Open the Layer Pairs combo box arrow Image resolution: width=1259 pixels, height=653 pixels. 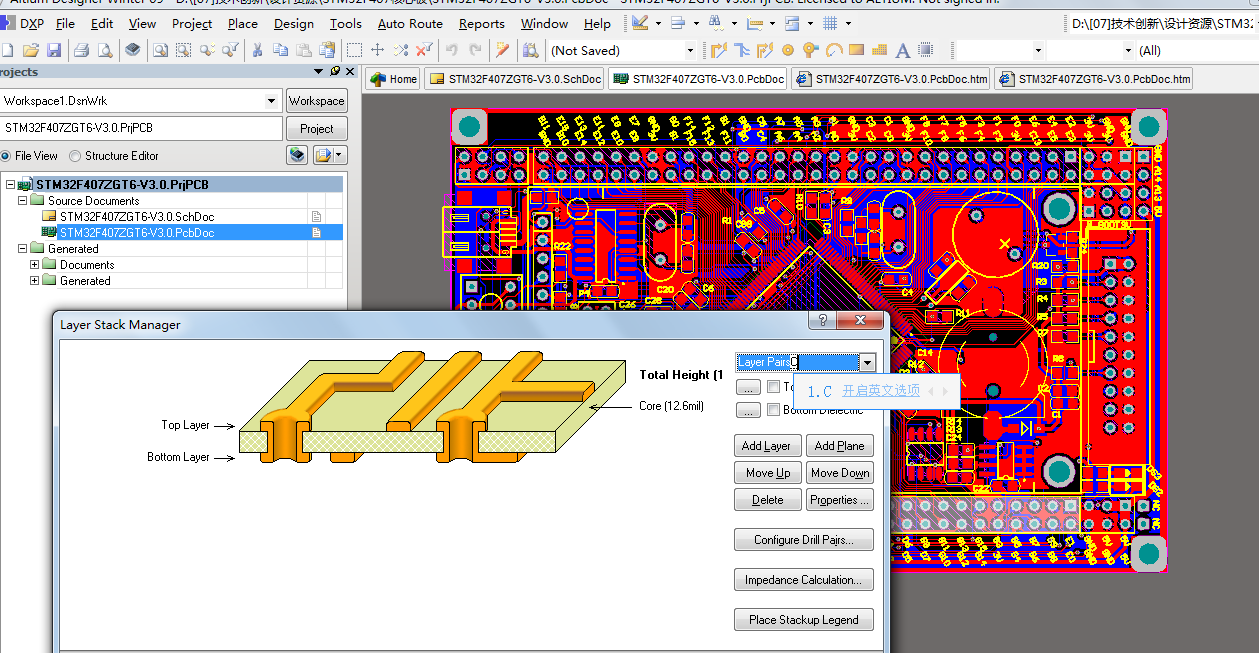click(867, 363)
